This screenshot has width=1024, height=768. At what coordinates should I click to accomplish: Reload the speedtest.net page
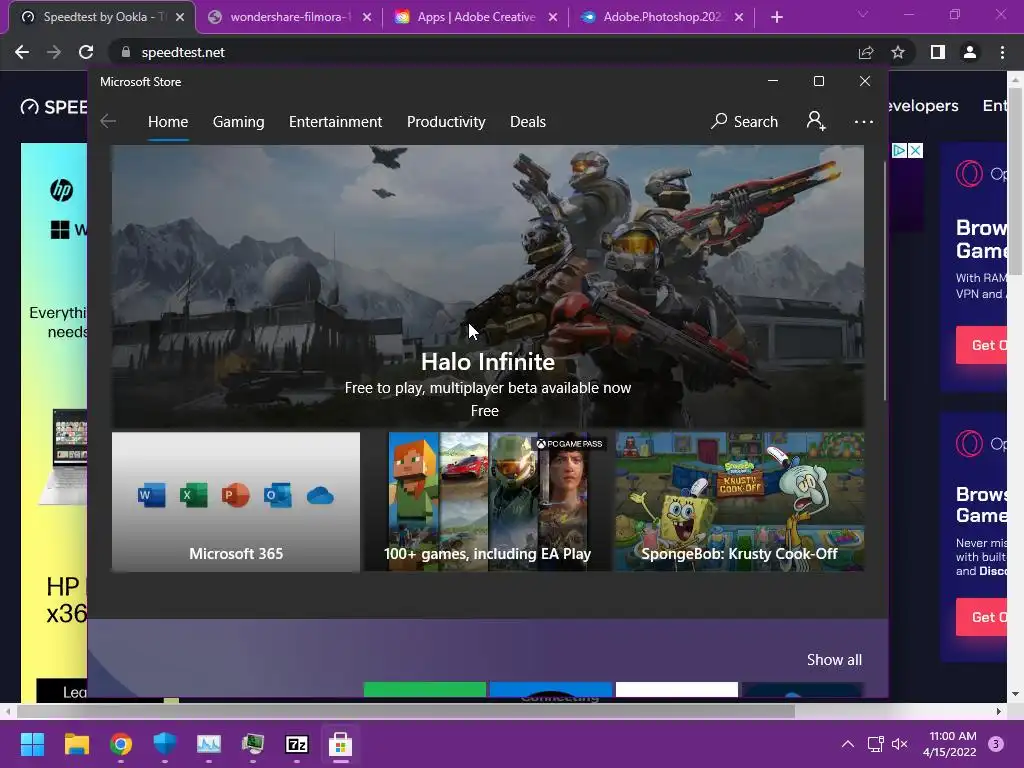(86, 52)
